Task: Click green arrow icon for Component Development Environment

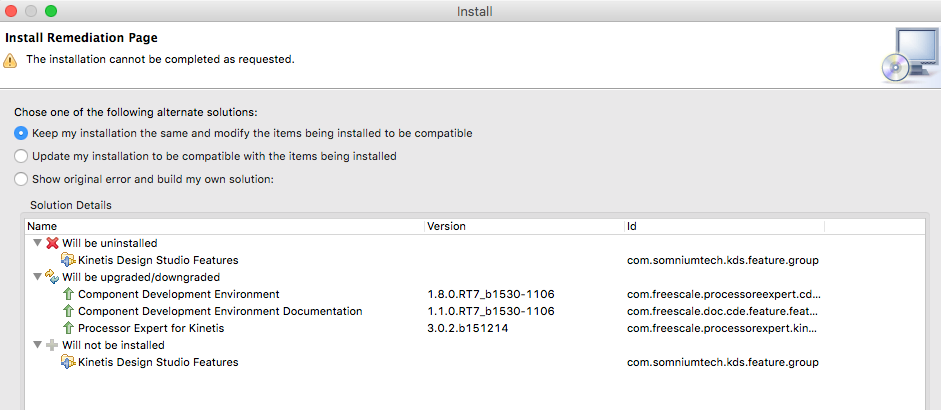Action: click(x=68, y=294)
